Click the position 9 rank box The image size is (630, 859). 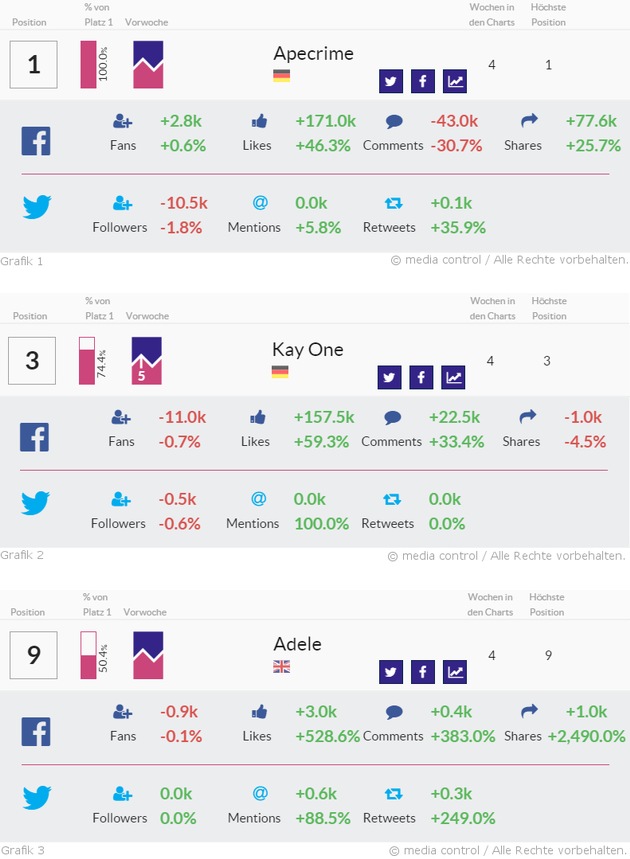pos(34,655)
